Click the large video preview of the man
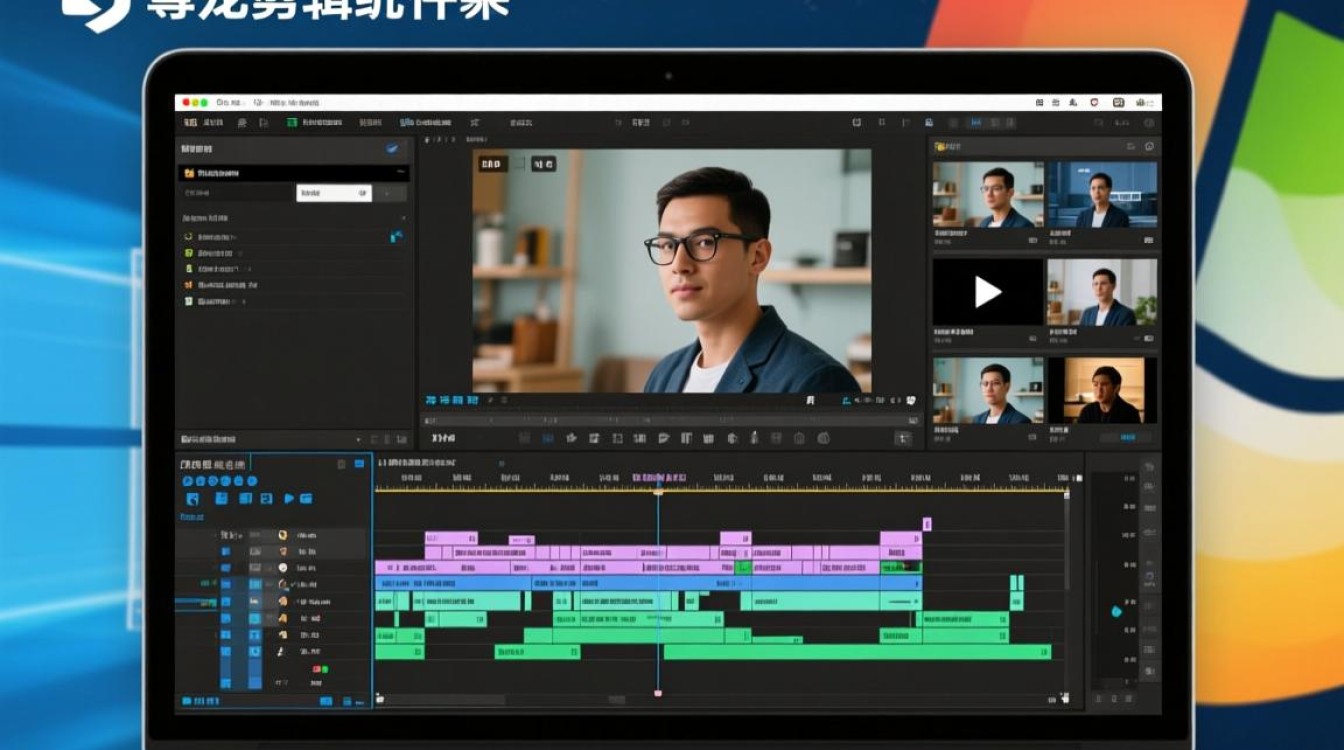This screenshot has width=1344, height=750. 672,271
